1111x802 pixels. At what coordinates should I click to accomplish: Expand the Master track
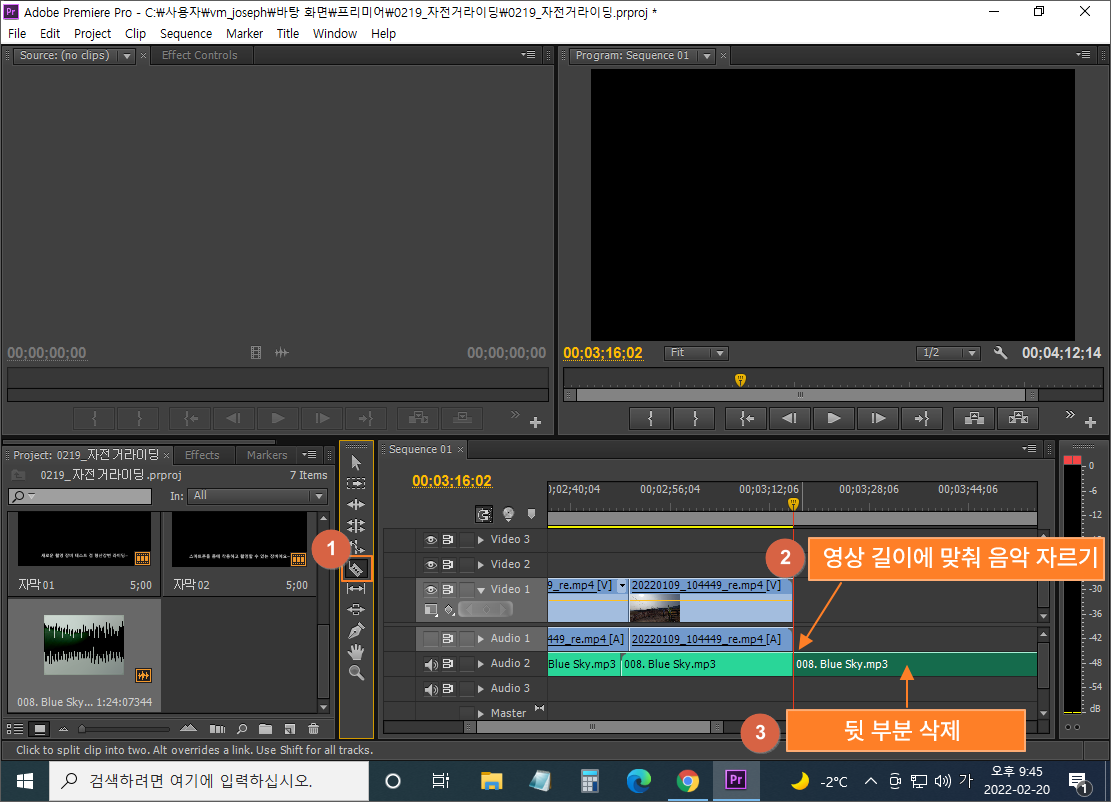(x=481, y=713)
